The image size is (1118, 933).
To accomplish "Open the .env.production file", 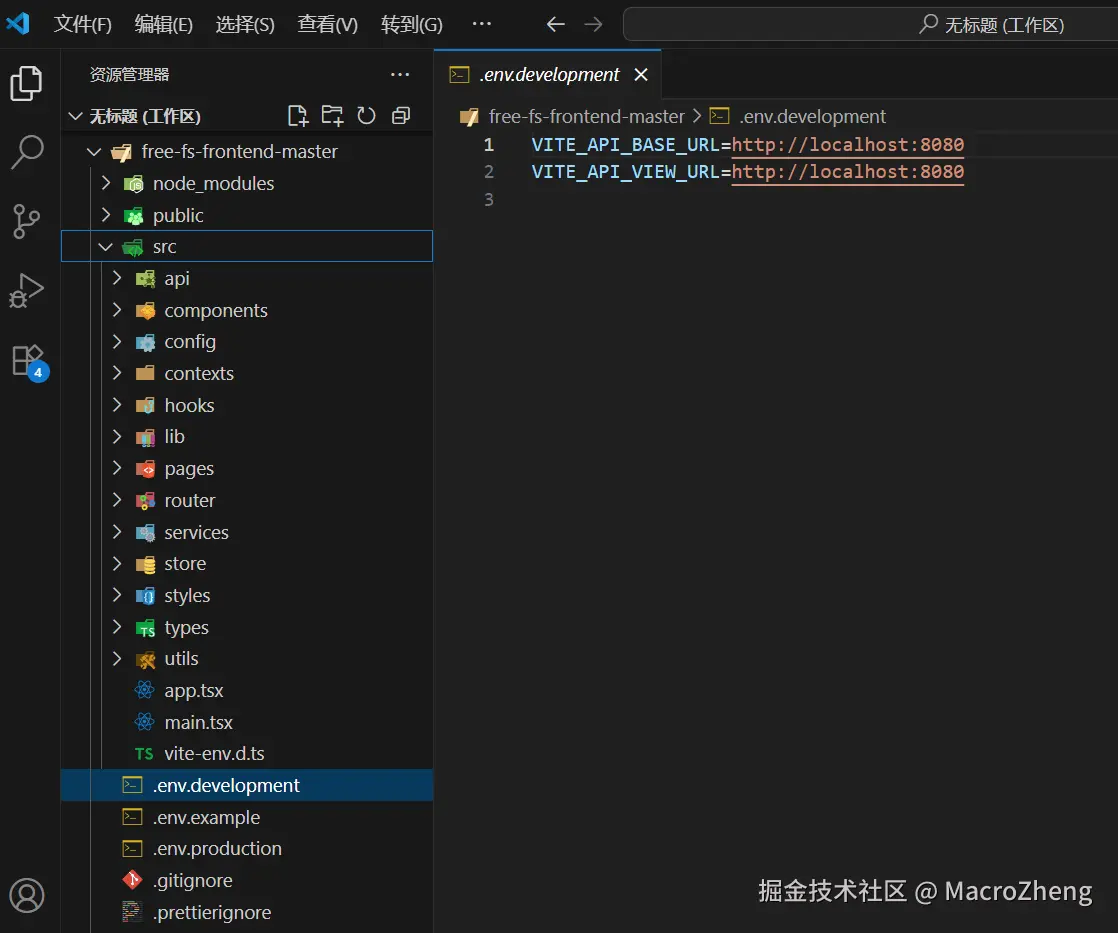I will point(217,849).
